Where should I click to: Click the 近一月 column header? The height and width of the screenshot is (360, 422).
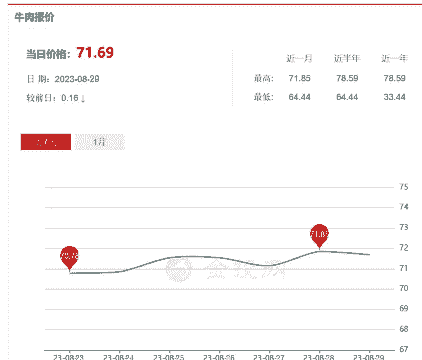click(299, 58)
